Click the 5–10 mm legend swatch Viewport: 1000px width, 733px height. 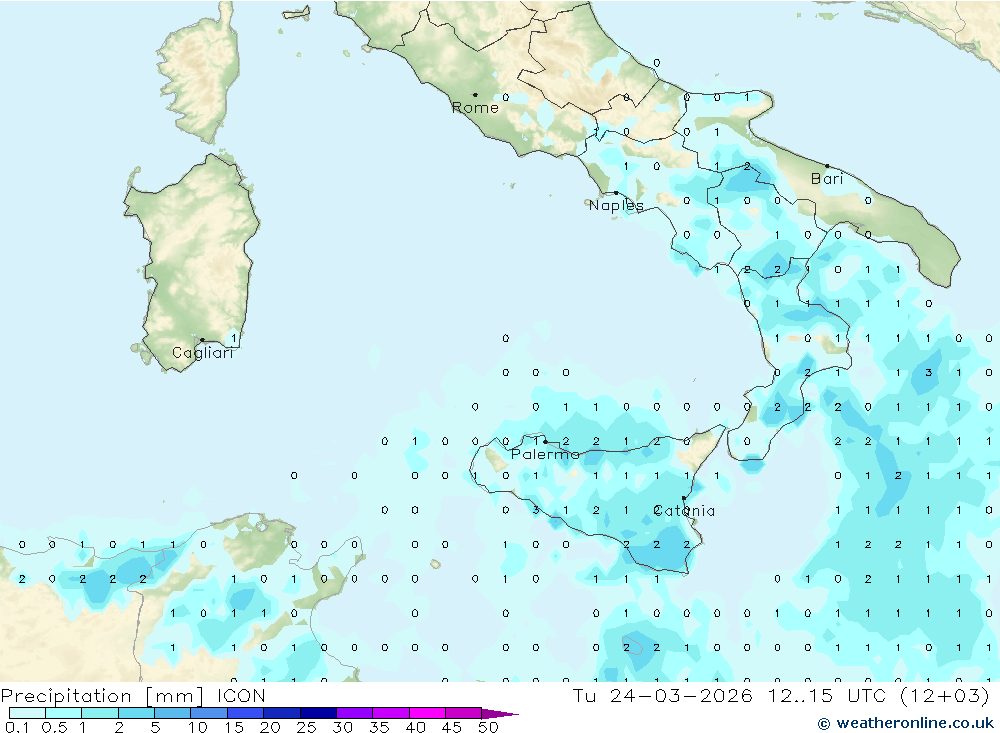point(173,713)
